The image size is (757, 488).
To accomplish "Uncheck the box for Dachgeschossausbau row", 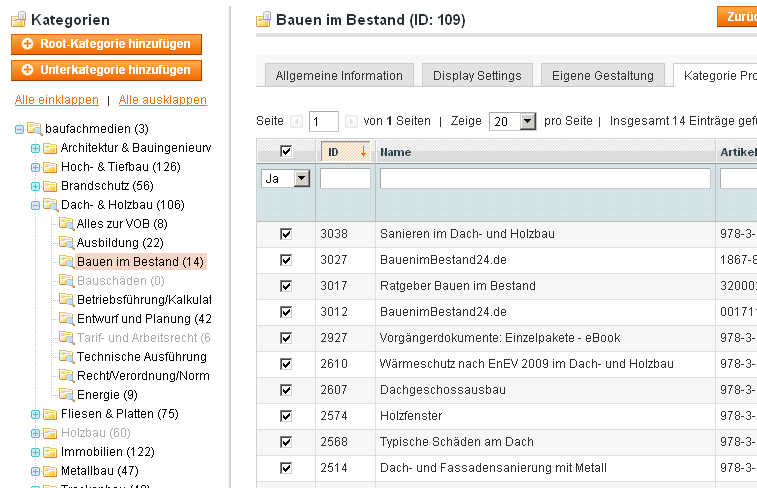I will point(286,390).
